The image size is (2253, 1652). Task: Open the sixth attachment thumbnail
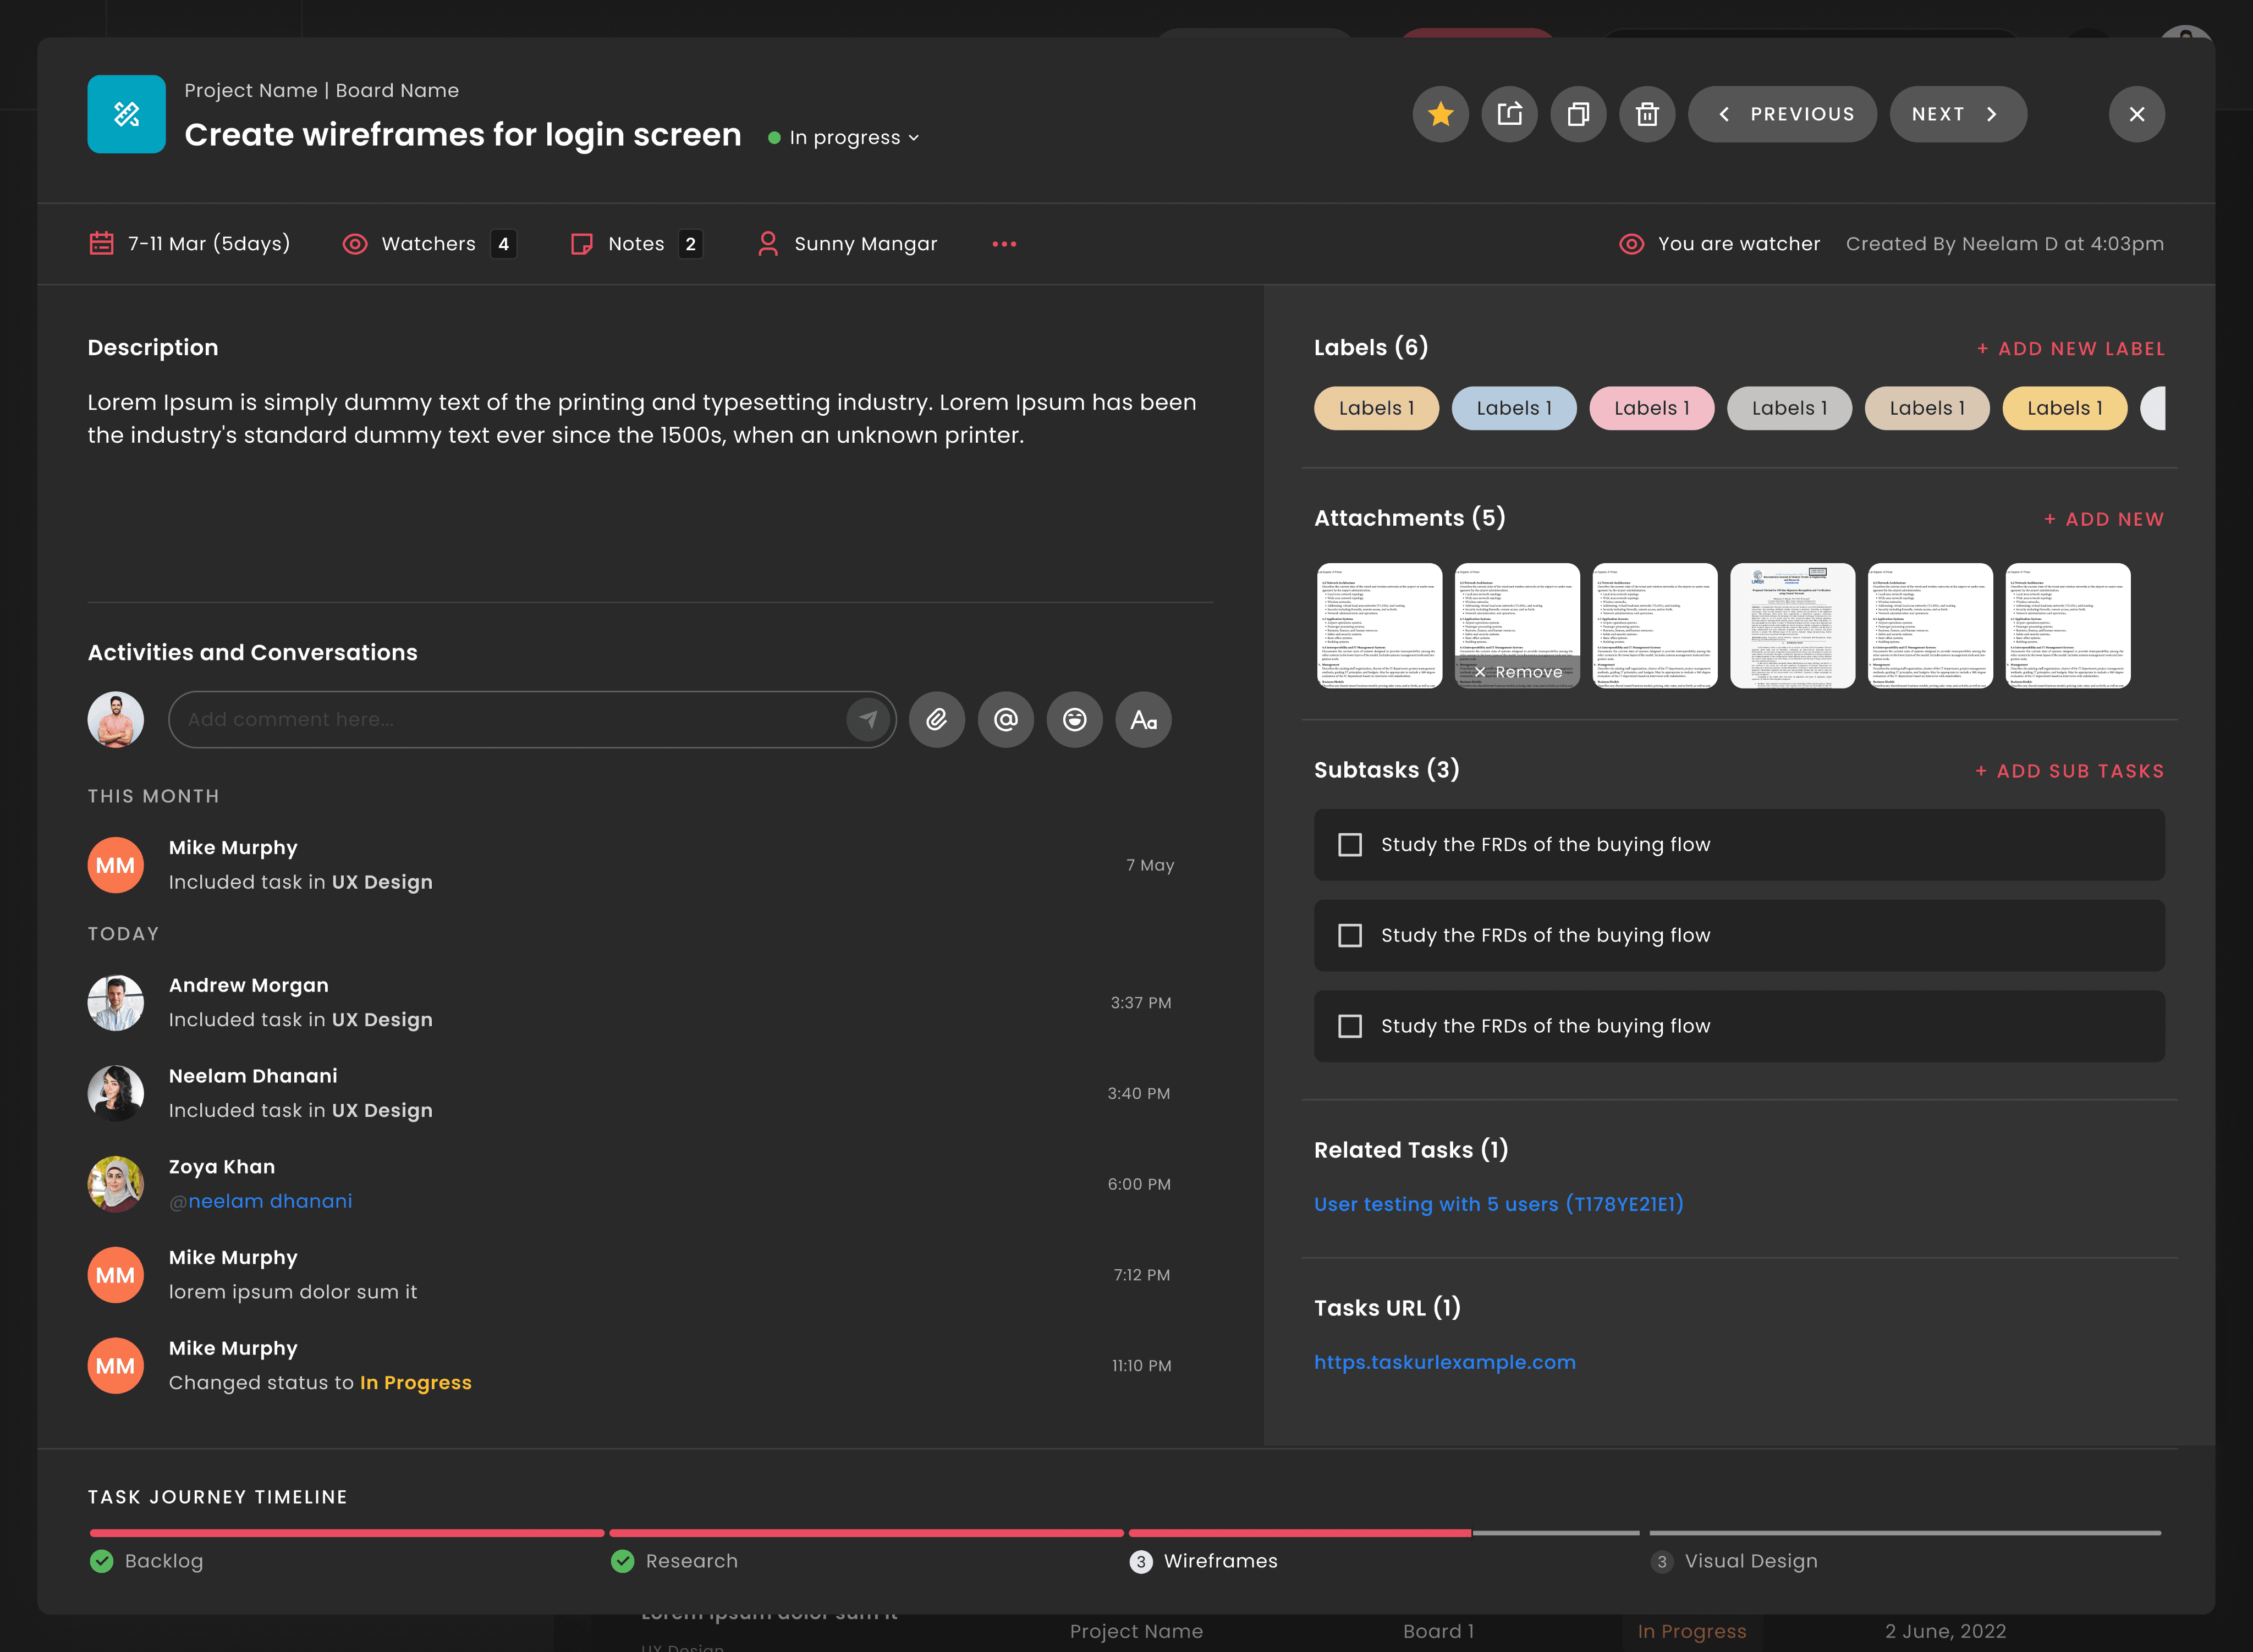(2068, 625)
